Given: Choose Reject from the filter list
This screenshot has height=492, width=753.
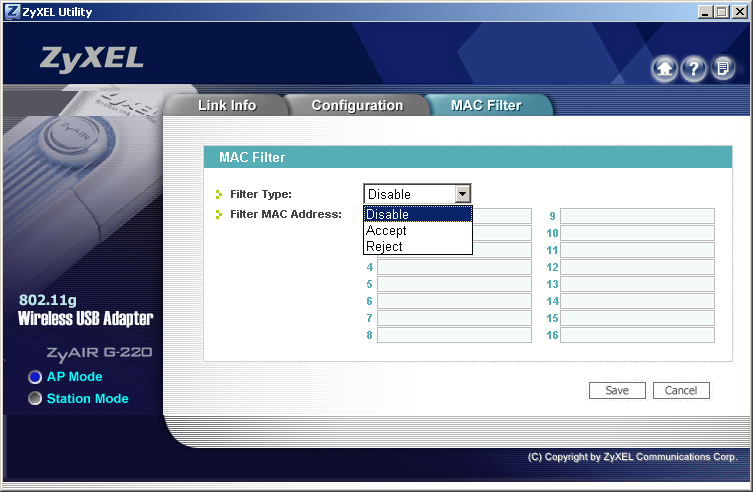Looking at the screenshot, I should tap(418, 246).
